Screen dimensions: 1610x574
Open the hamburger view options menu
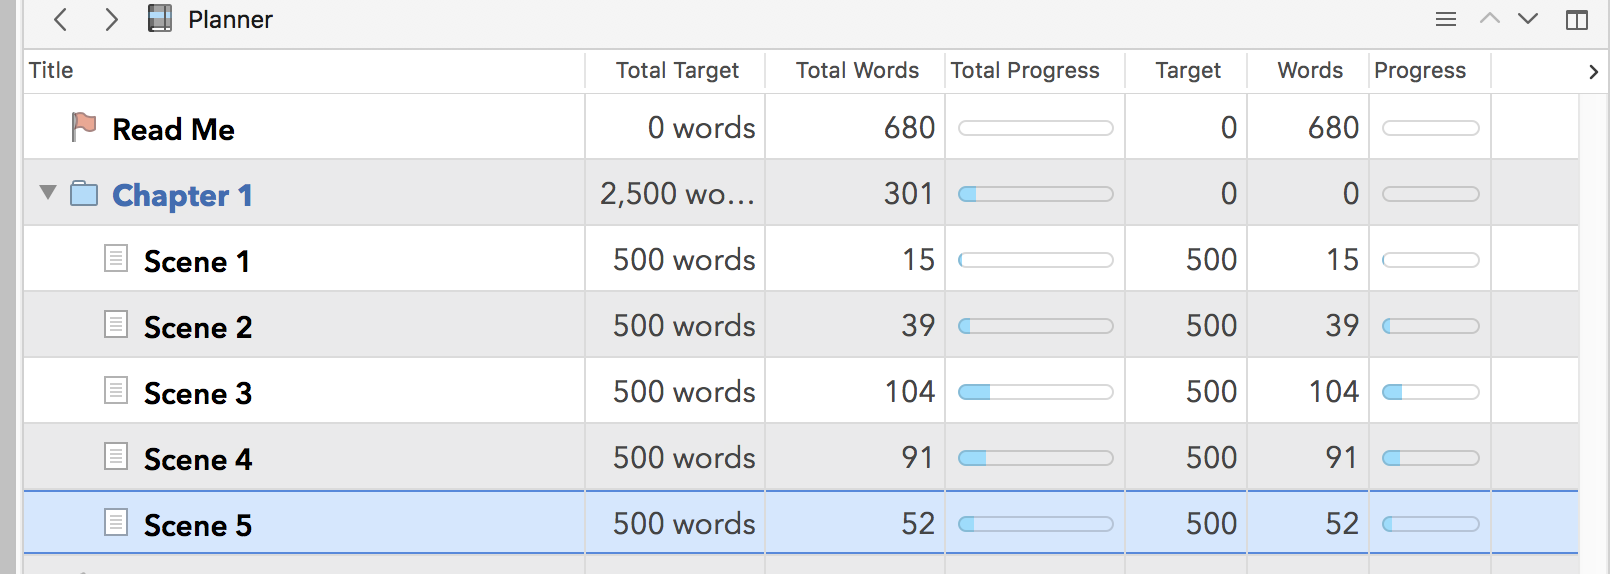[x=1446, y=19]
